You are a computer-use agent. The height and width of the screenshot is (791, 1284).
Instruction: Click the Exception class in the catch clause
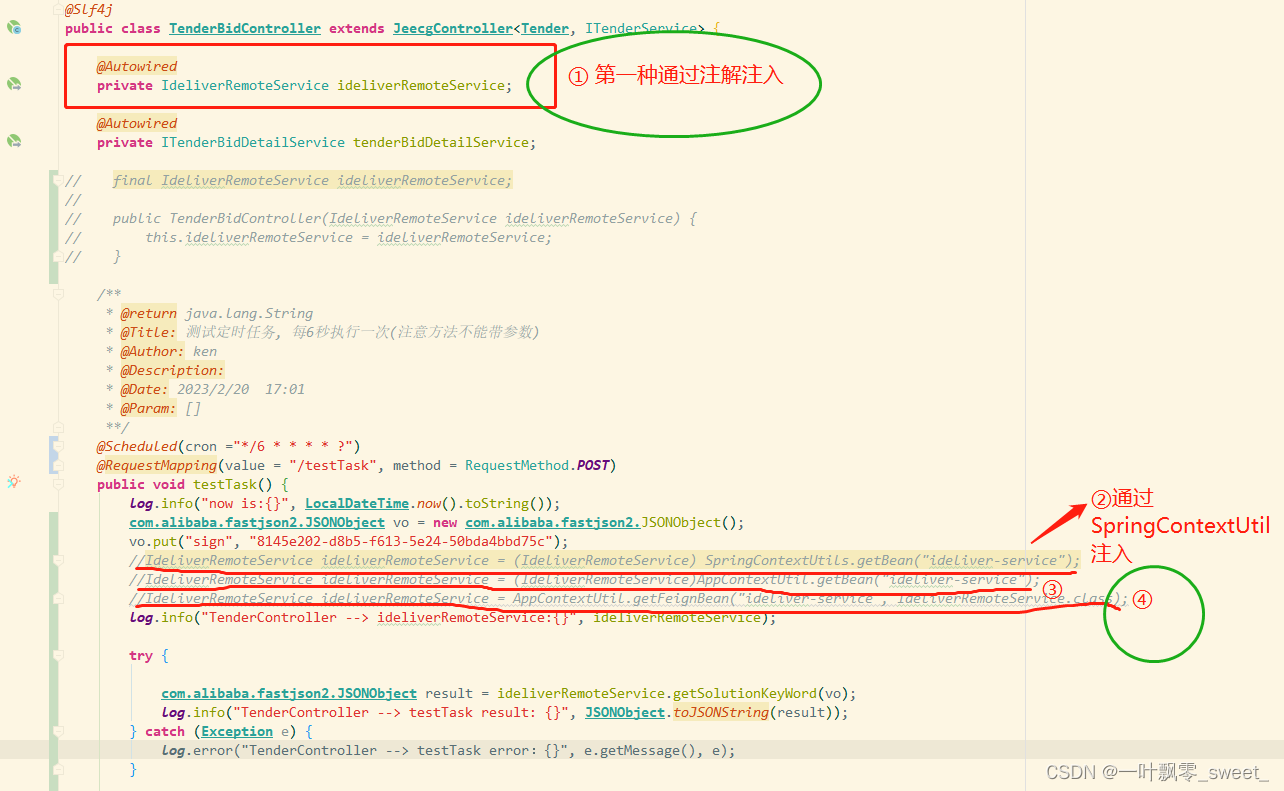coord(237,731)
